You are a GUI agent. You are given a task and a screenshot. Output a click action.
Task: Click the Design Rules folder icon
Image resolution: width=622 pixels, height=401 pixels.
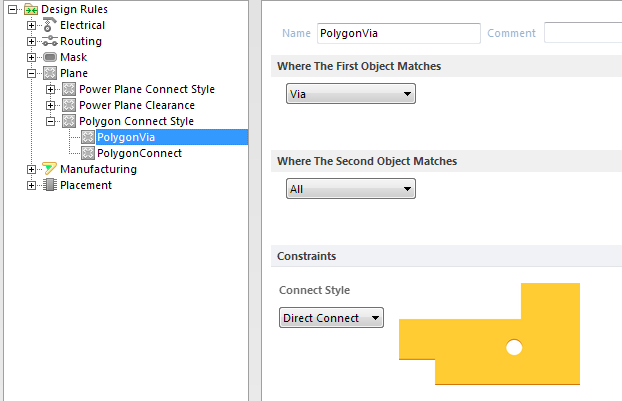31,9
